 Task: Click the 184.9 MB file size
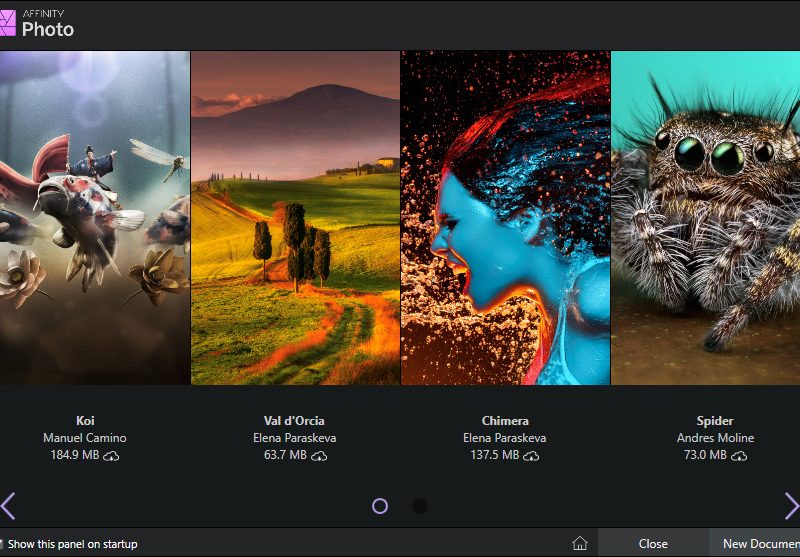pyautogui.click(x=75, y=454)
